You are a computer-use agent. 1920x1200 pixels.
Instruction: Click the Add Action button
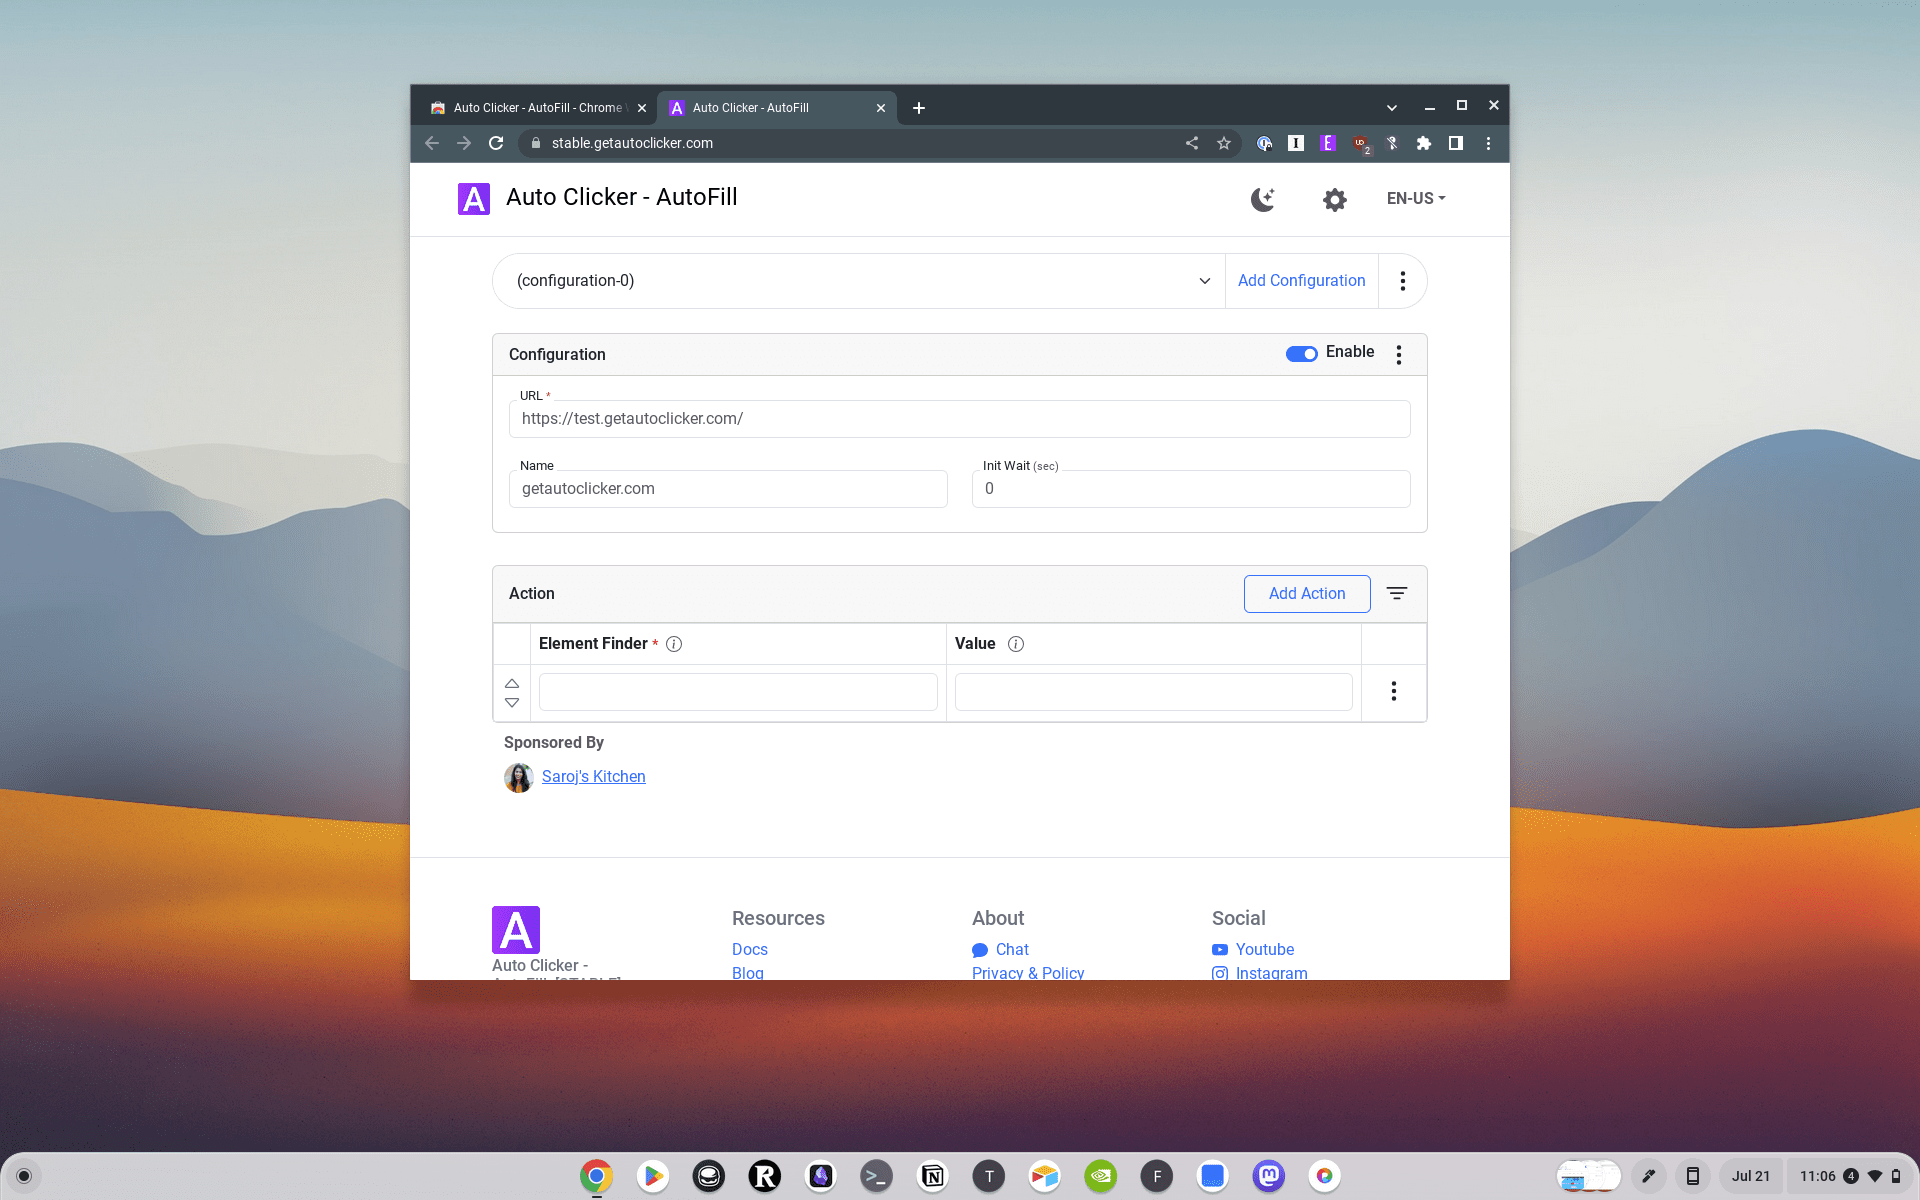click(x=1307, y=594)
